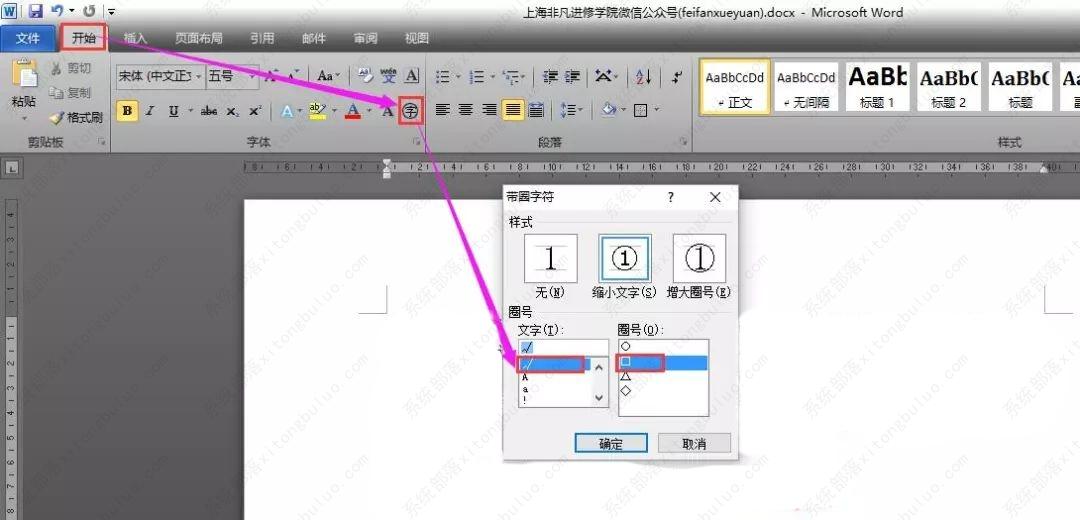This screenshot has height=520, width=1080.
Task: Select the 无间隔 style thumbnail
Action: coord(806,86)
